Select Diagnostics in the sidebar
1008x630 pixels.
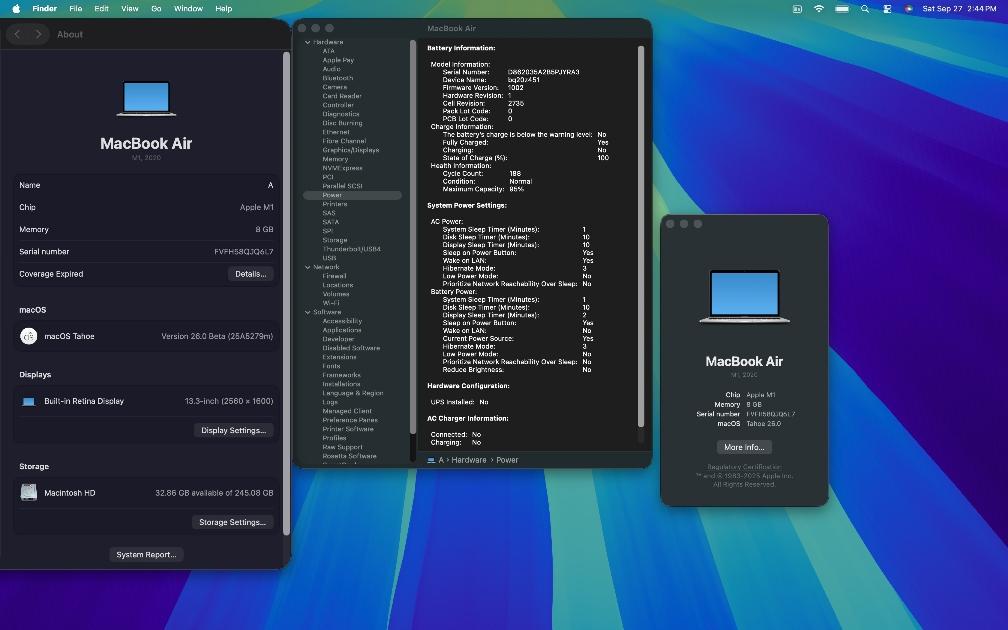pos(341,114)
